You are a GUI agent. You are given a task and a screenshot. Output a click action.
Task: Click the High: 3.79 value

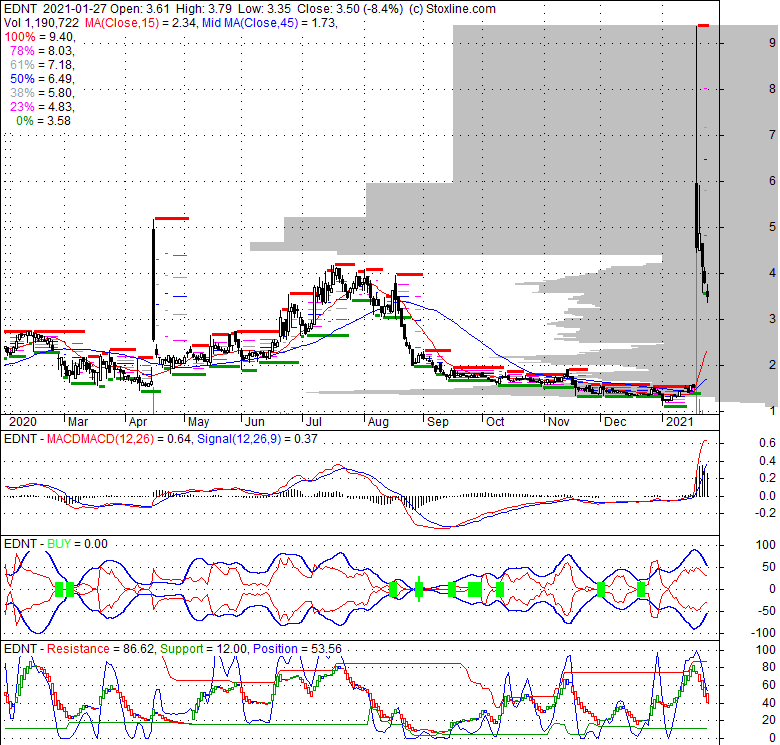pos(204,9)
